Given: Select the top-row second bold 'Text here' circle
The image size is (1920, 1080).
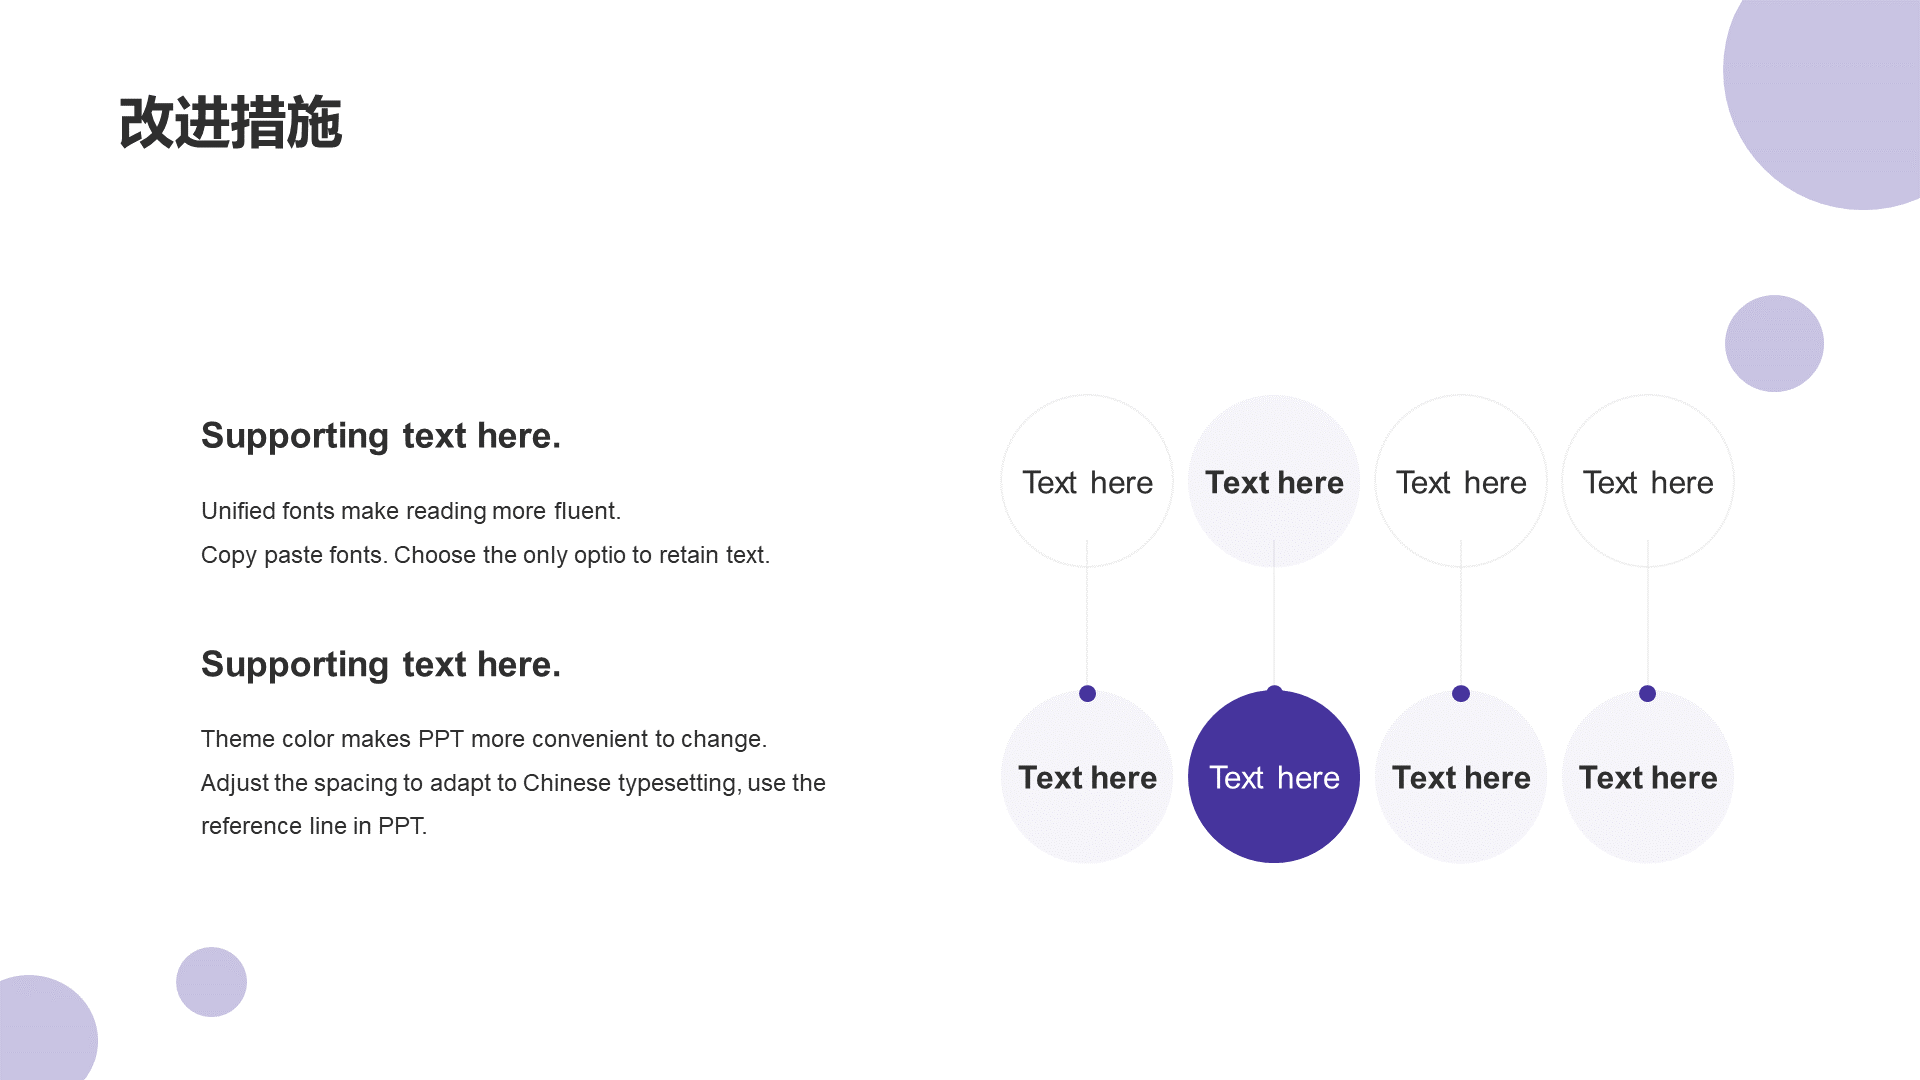Looking at the screenshot, I should tap(1273, 481).
